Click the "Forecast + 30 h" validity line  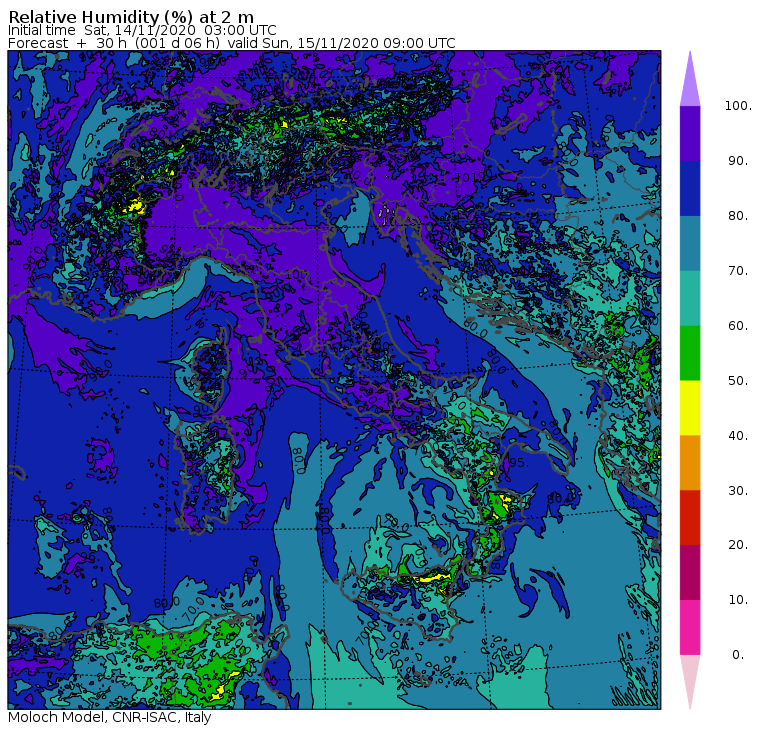click(x=232, y=43)
